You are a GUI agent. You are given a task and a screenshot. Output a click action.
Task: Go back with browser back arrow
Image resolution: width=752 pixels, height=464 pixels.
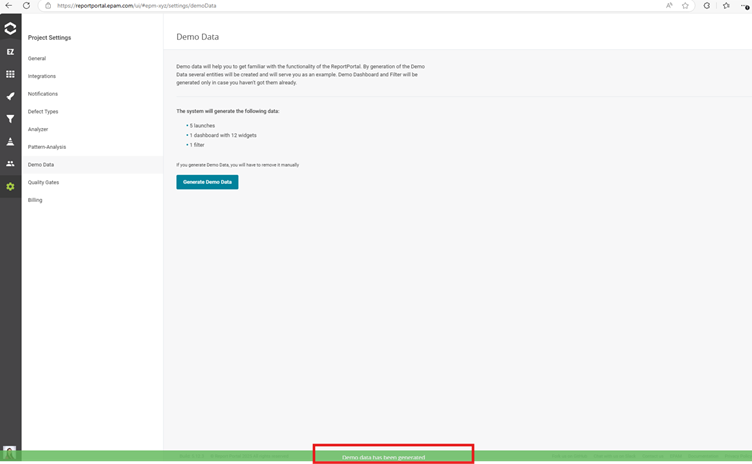coord(9,6)
